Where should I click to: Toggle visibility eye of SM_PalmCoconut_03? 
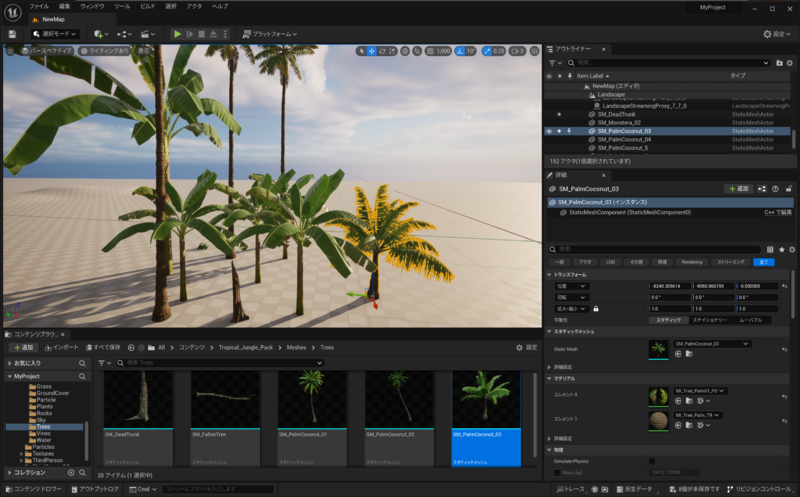coord(548,131)
